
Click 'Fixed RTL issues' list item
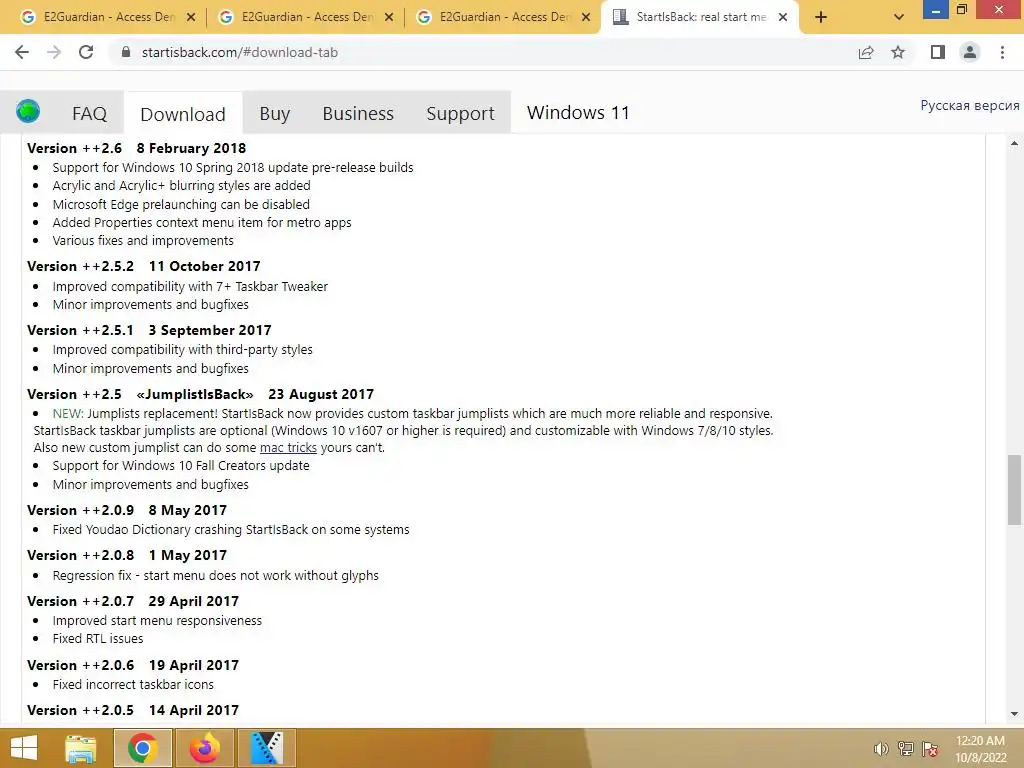click(98, 639)
